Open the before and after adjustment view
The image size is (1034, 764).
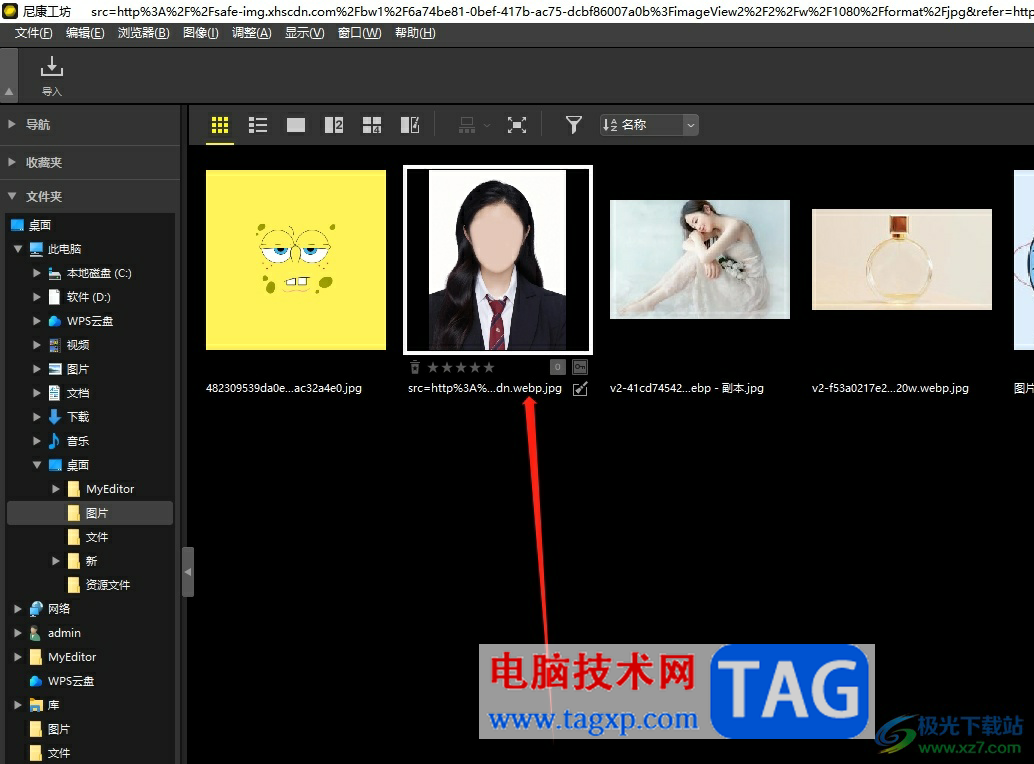click(x=410, y=125)
